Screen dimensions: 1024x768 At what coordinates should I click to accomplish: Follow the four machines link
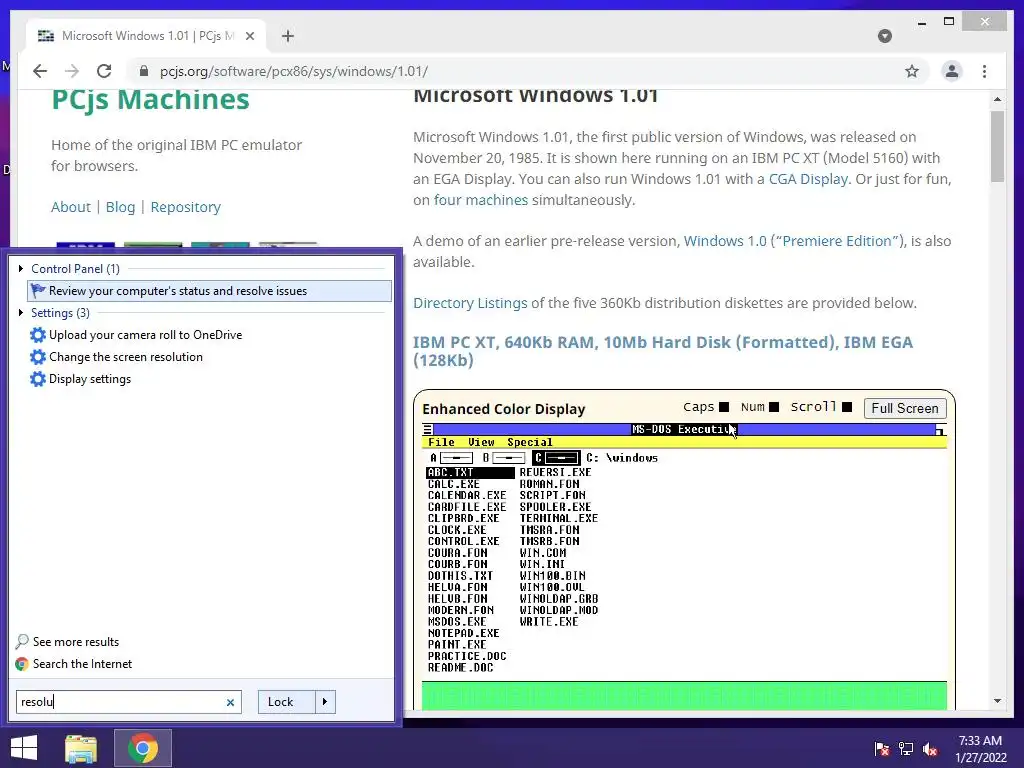pos(481,200)
